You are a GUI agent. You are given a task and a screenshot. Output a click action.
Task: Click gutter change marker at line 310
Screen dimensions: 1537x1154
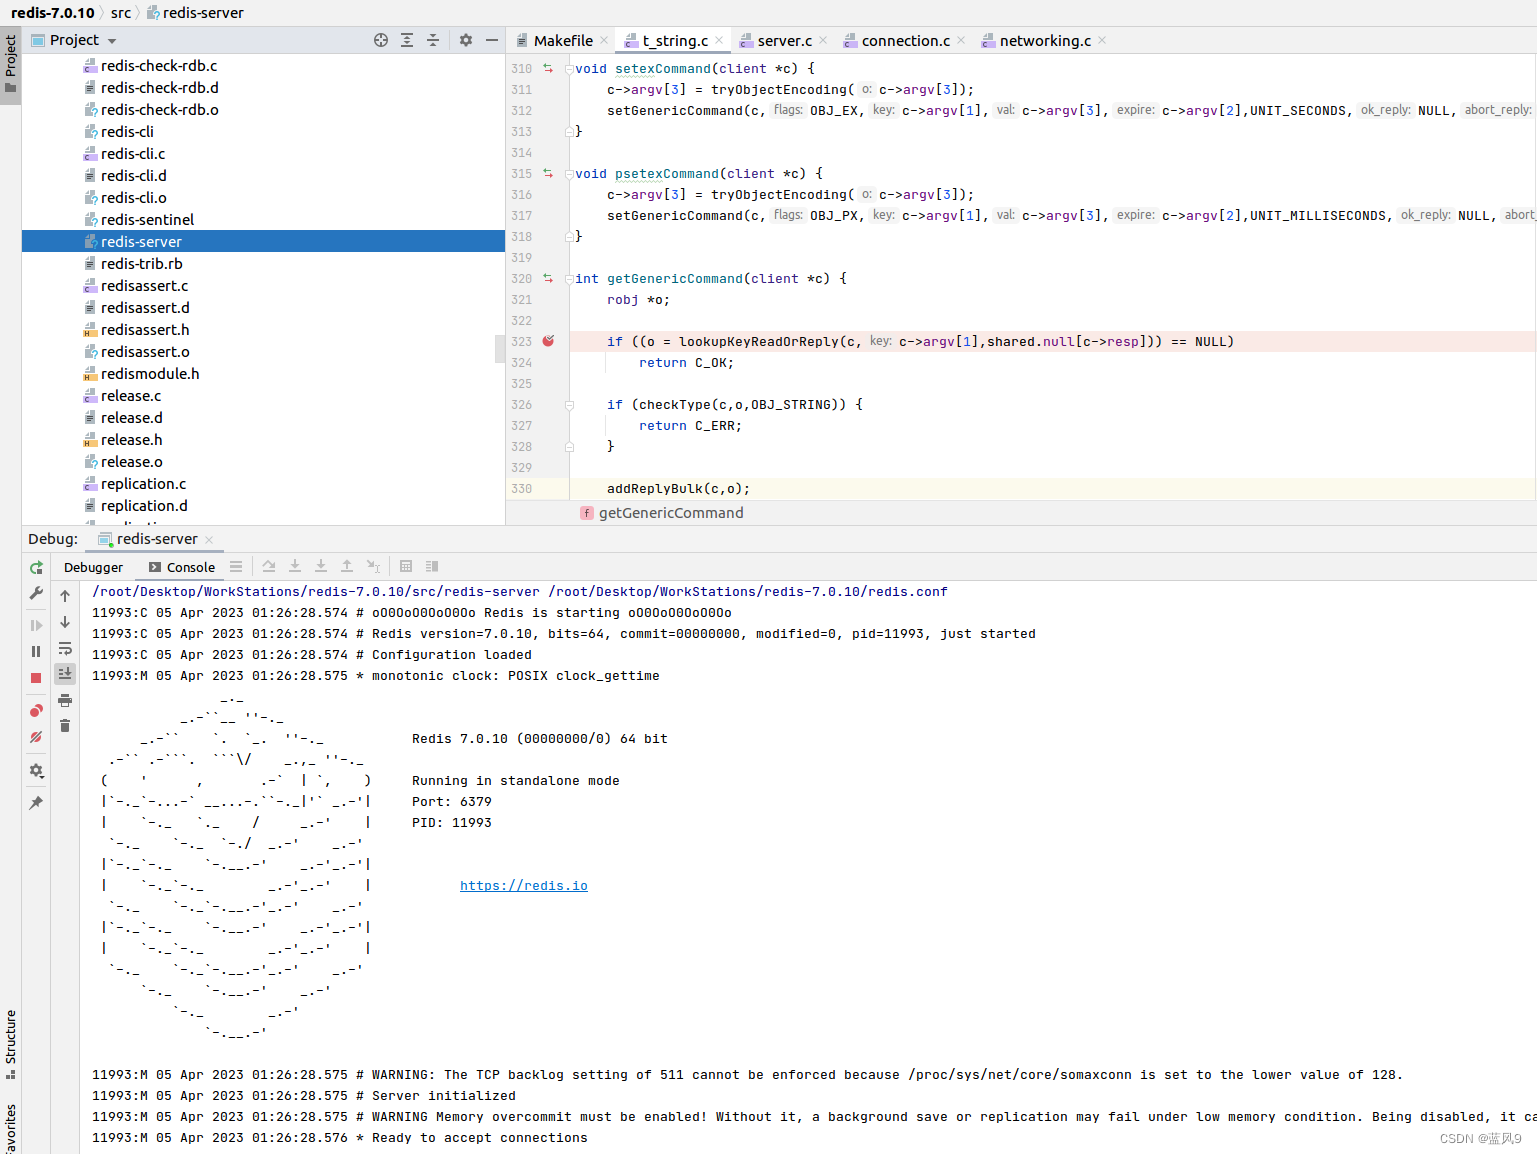[x=548, y=68]
